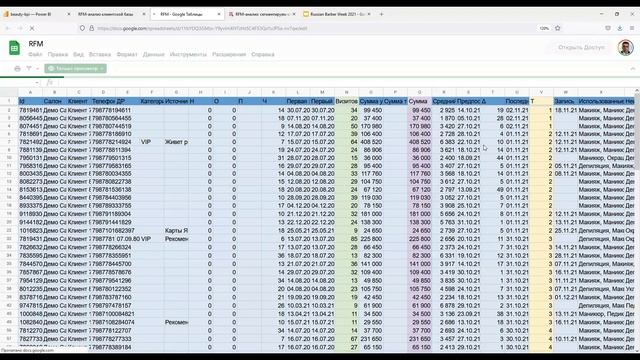The width and height of the screenshot is (640, 360).
Task: Open the Firefox hamburger menu
Action: (632, 28)
